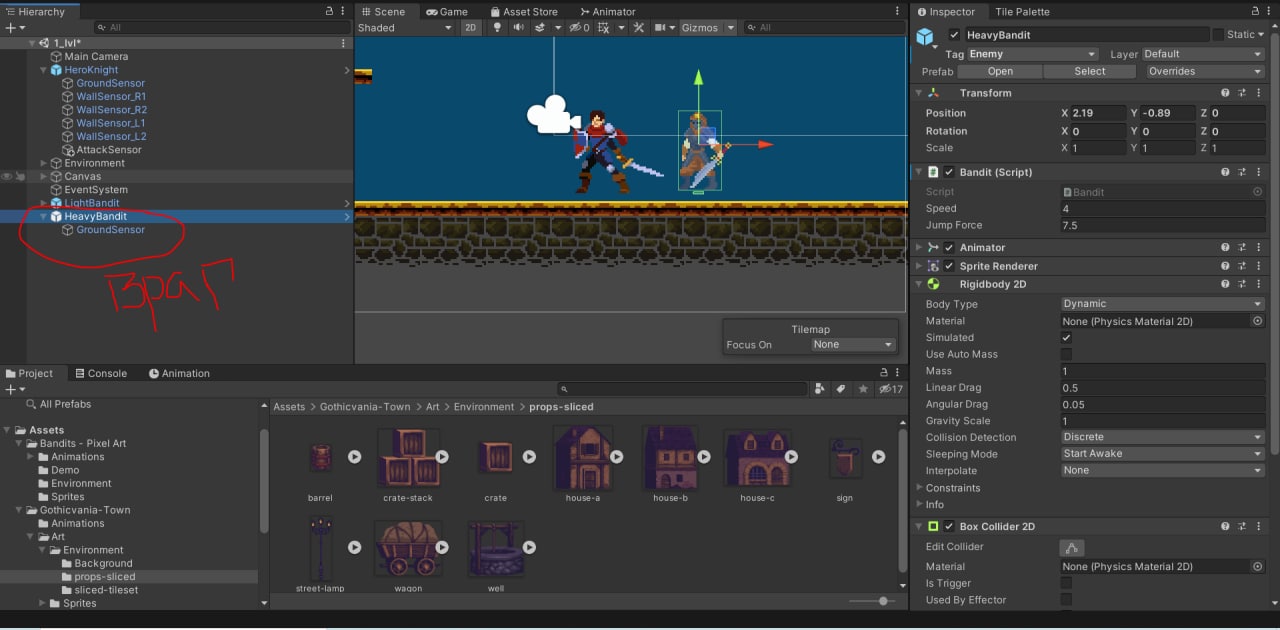1280x630 pixels.
Task: Open the tools settings icon in the Scene toolbar
Action: pyautogui.click(x=638, y=28)
